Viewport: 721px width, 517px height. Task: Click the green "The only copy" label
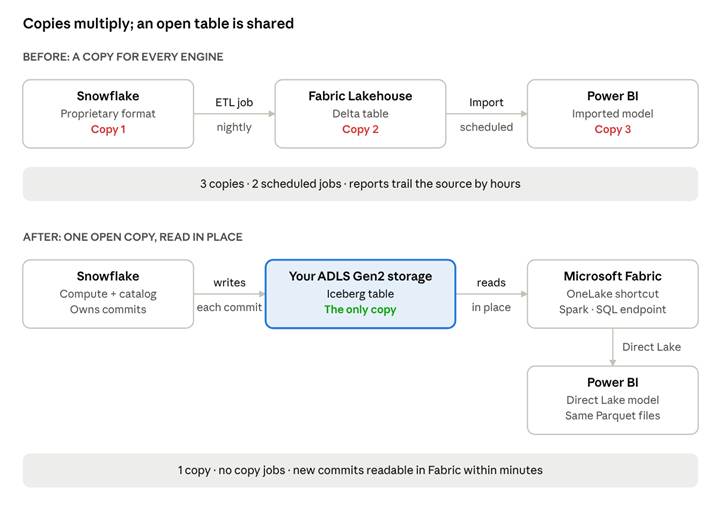click(360, 310)
